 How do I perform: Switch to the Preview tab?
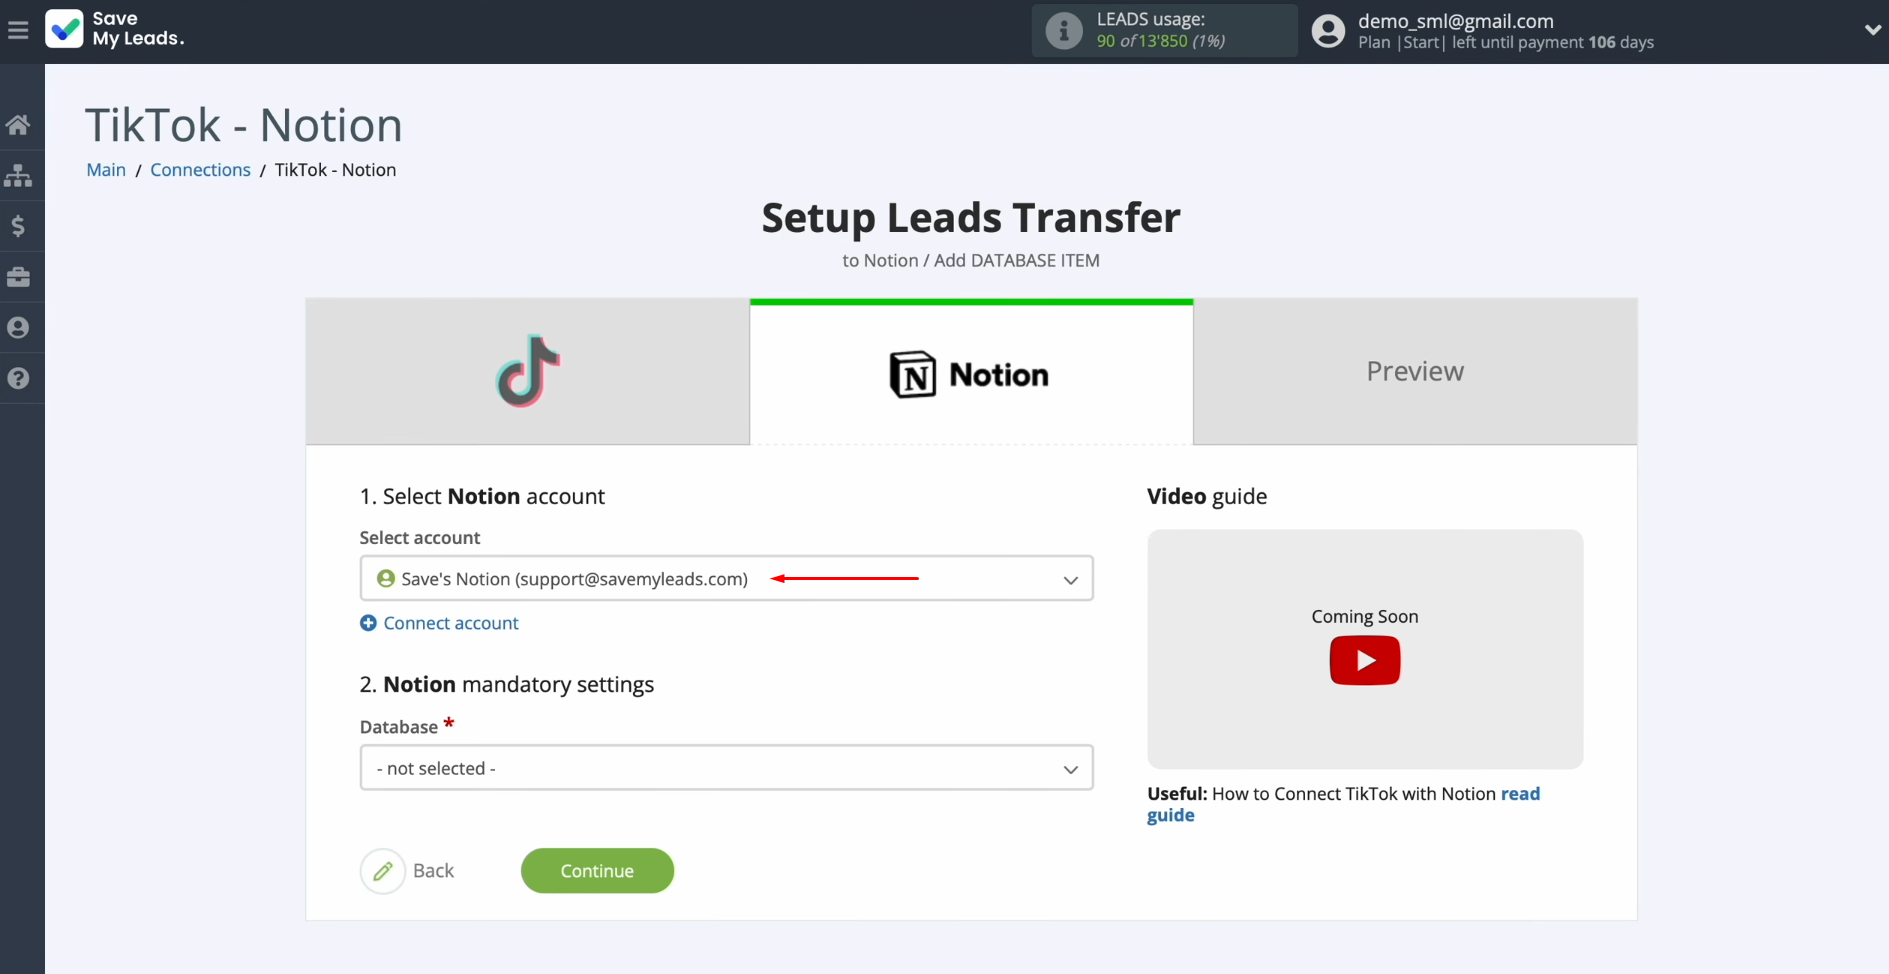pos(1415,371)
